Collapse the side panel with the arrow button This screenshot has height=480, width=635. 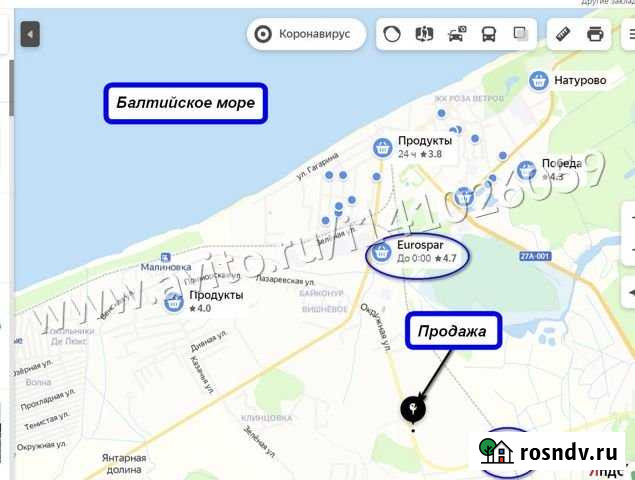(30, 34)
